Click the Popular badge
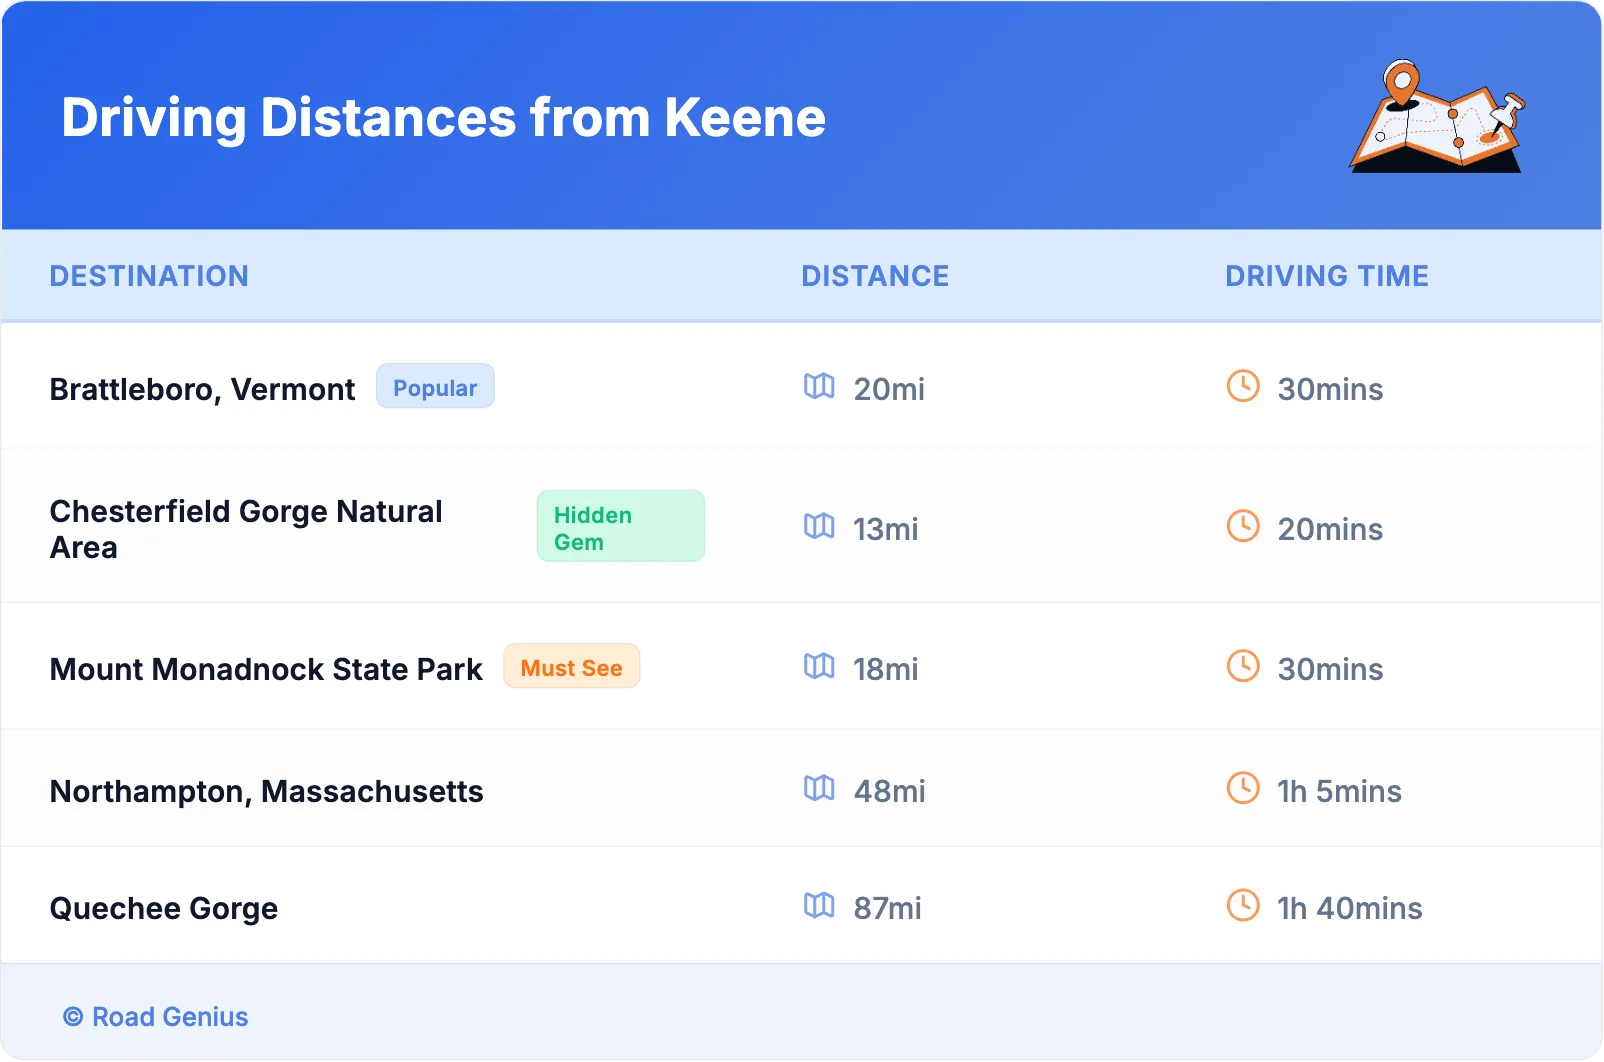The height and width of the screenshot is (1062, 1604). (435, 387)
